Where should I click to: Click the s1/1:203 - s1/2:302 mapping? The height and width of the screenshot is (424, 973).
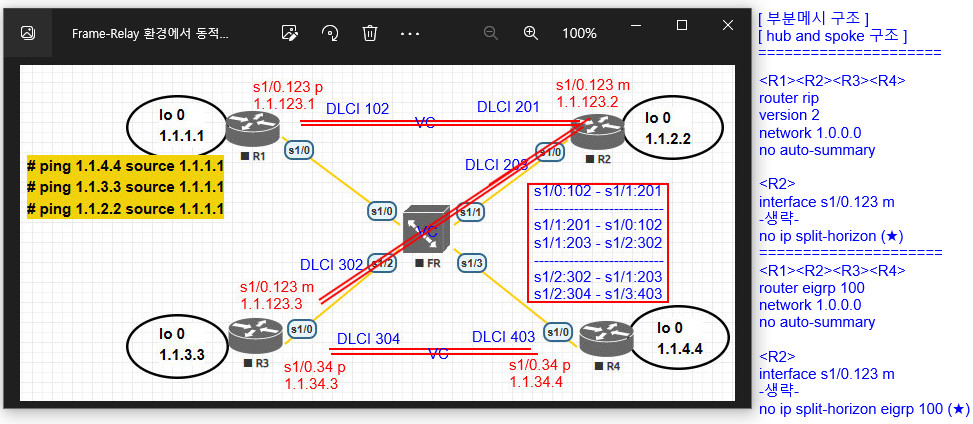pos(598,242)
